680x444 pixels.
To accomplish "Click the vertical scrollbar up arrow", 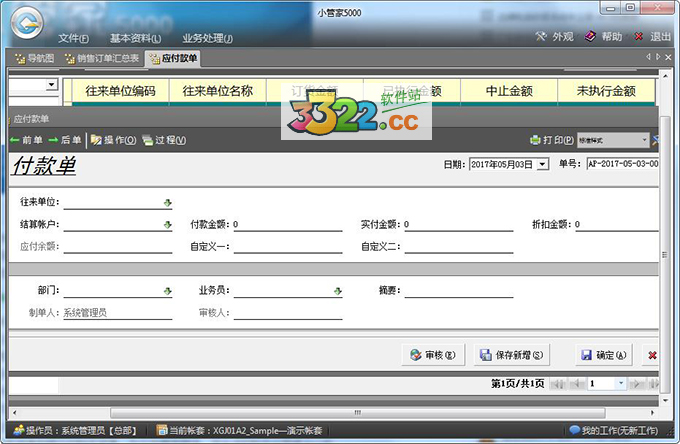I will coord(666,76).
